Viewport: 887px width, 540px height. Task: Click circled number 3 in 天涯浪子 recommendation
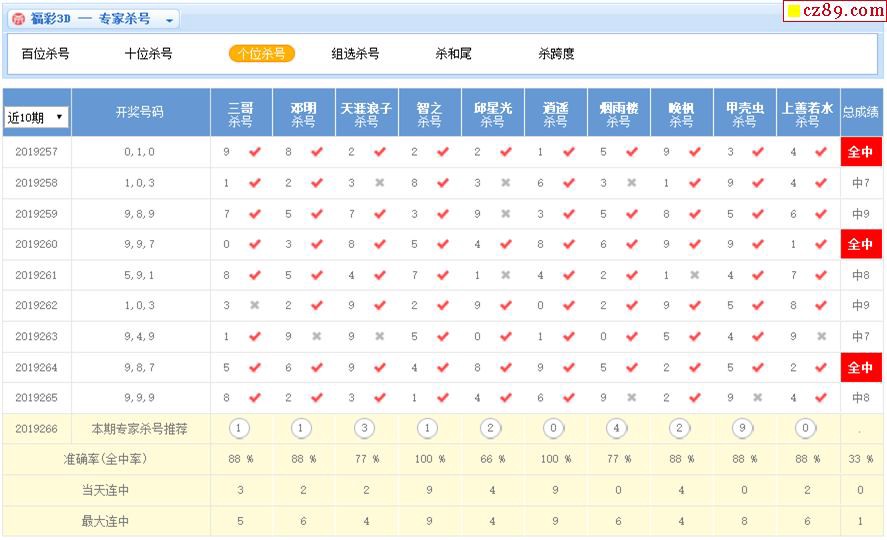click(366, 428)
